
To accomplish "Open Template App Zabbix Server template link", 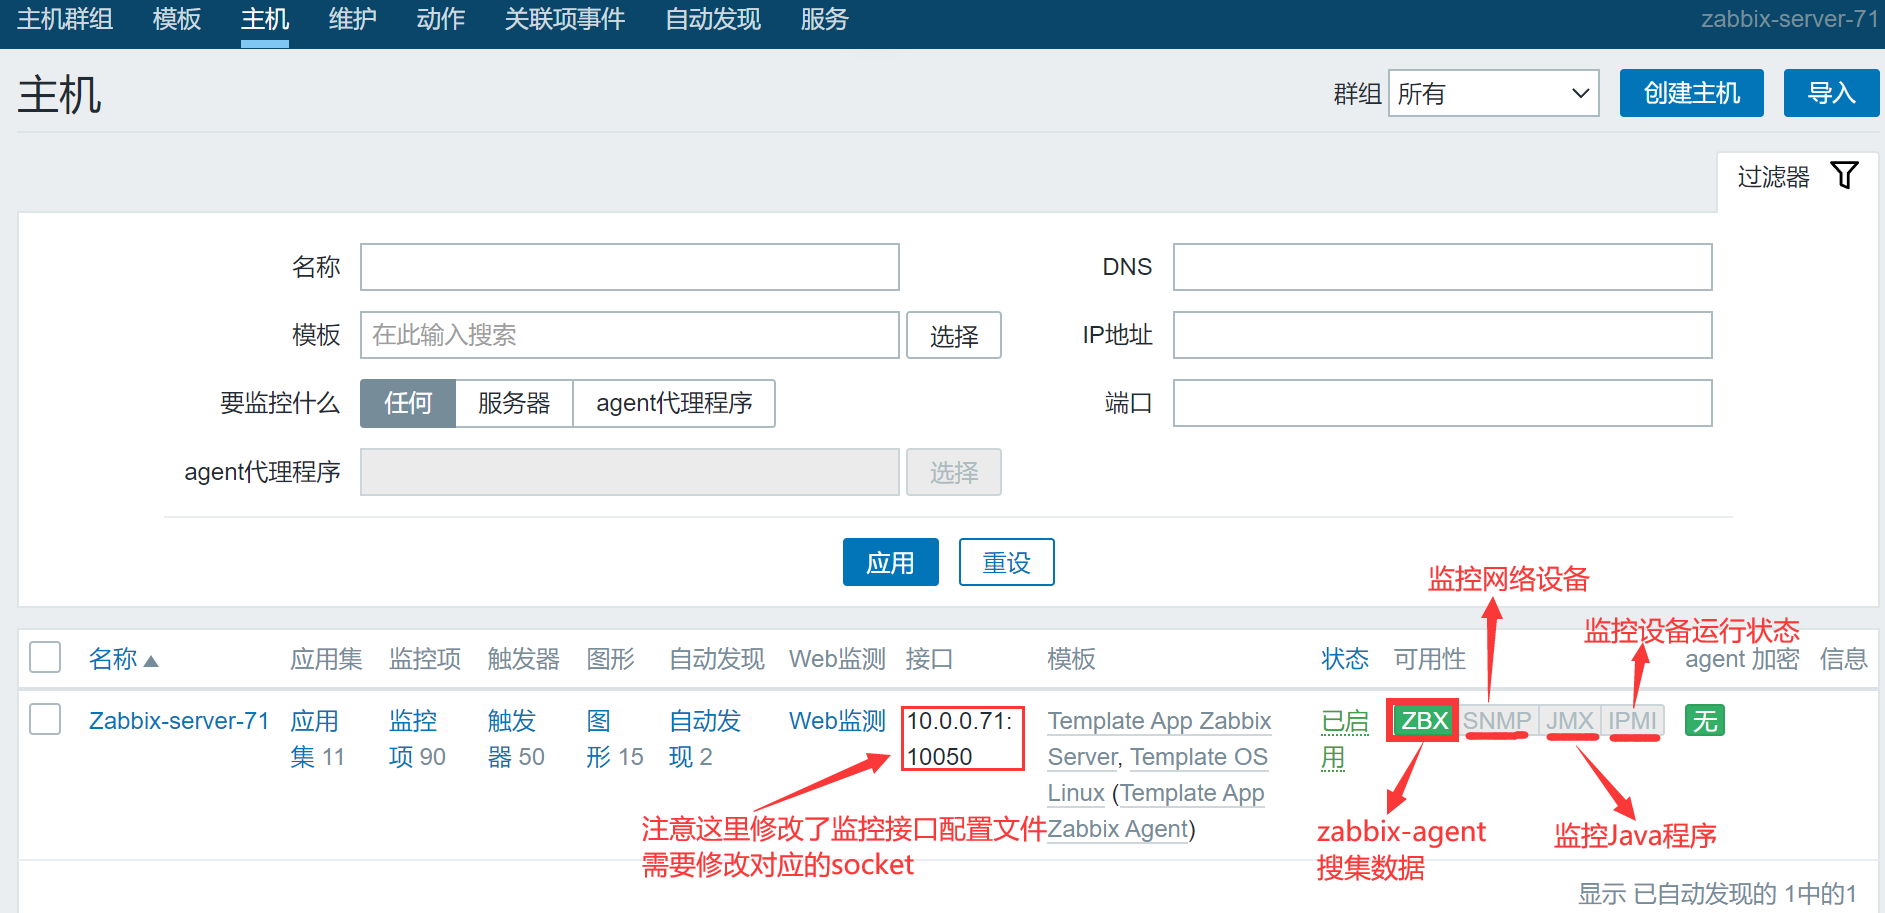I will pos(1159,739).
